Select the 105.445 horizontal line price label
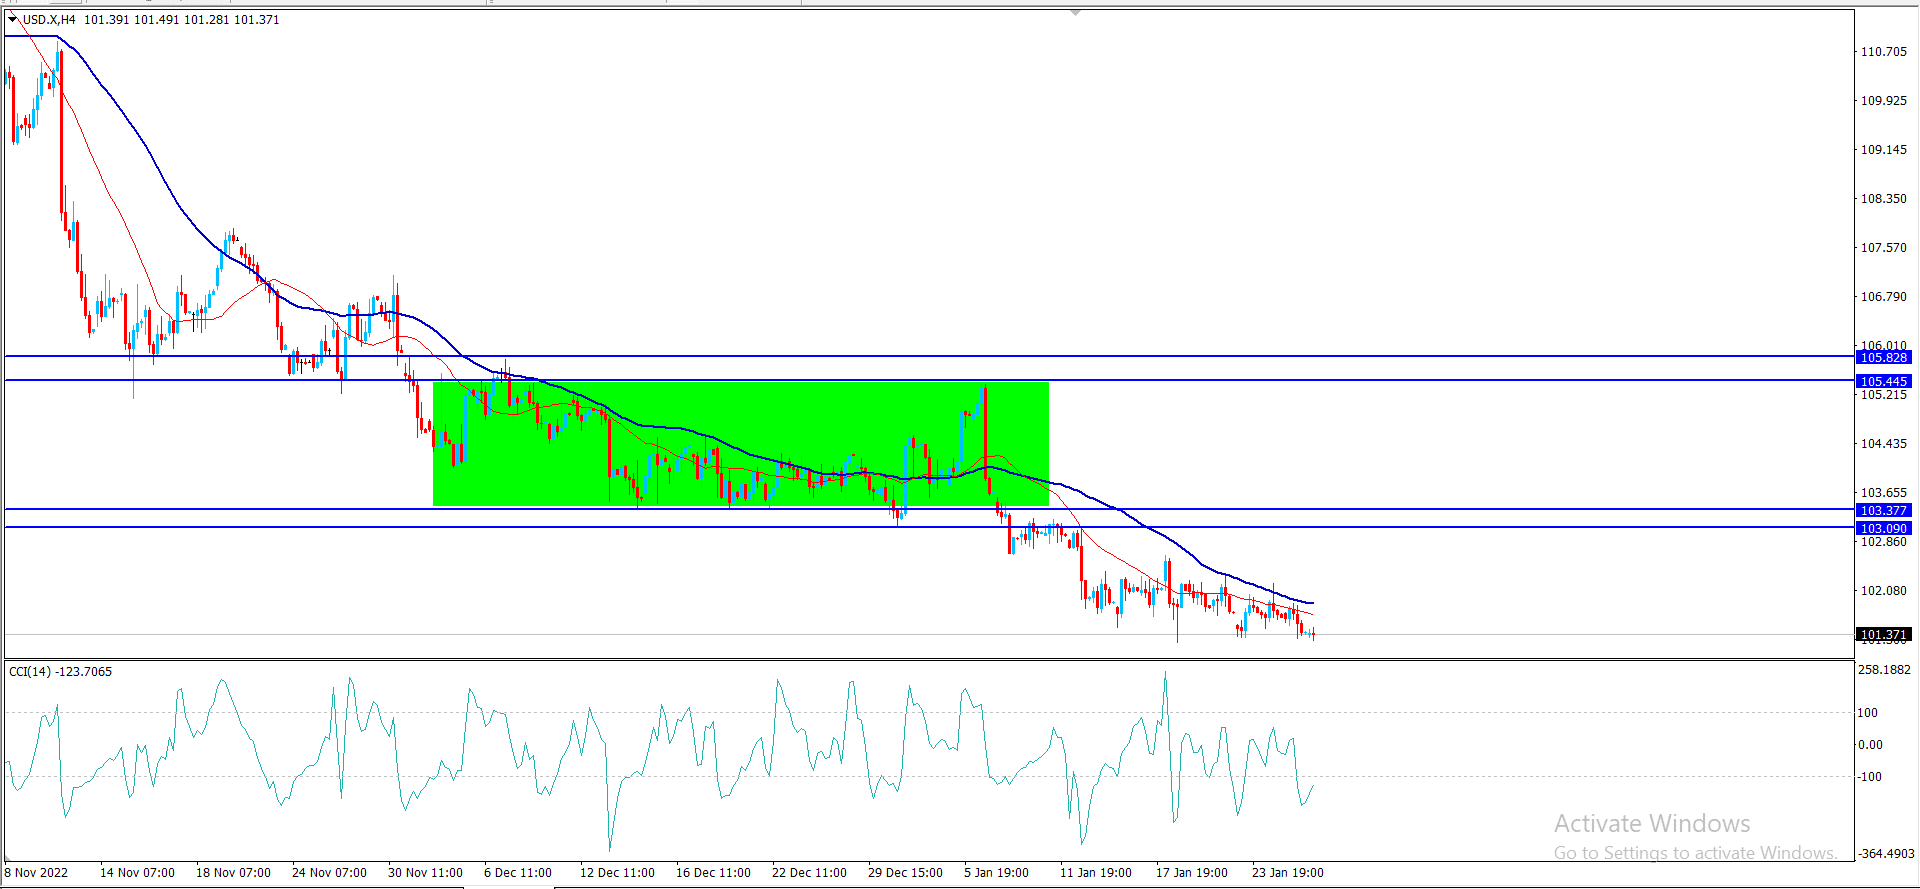The width and height of the screenshot is (1920, 889). (1884, 381)
